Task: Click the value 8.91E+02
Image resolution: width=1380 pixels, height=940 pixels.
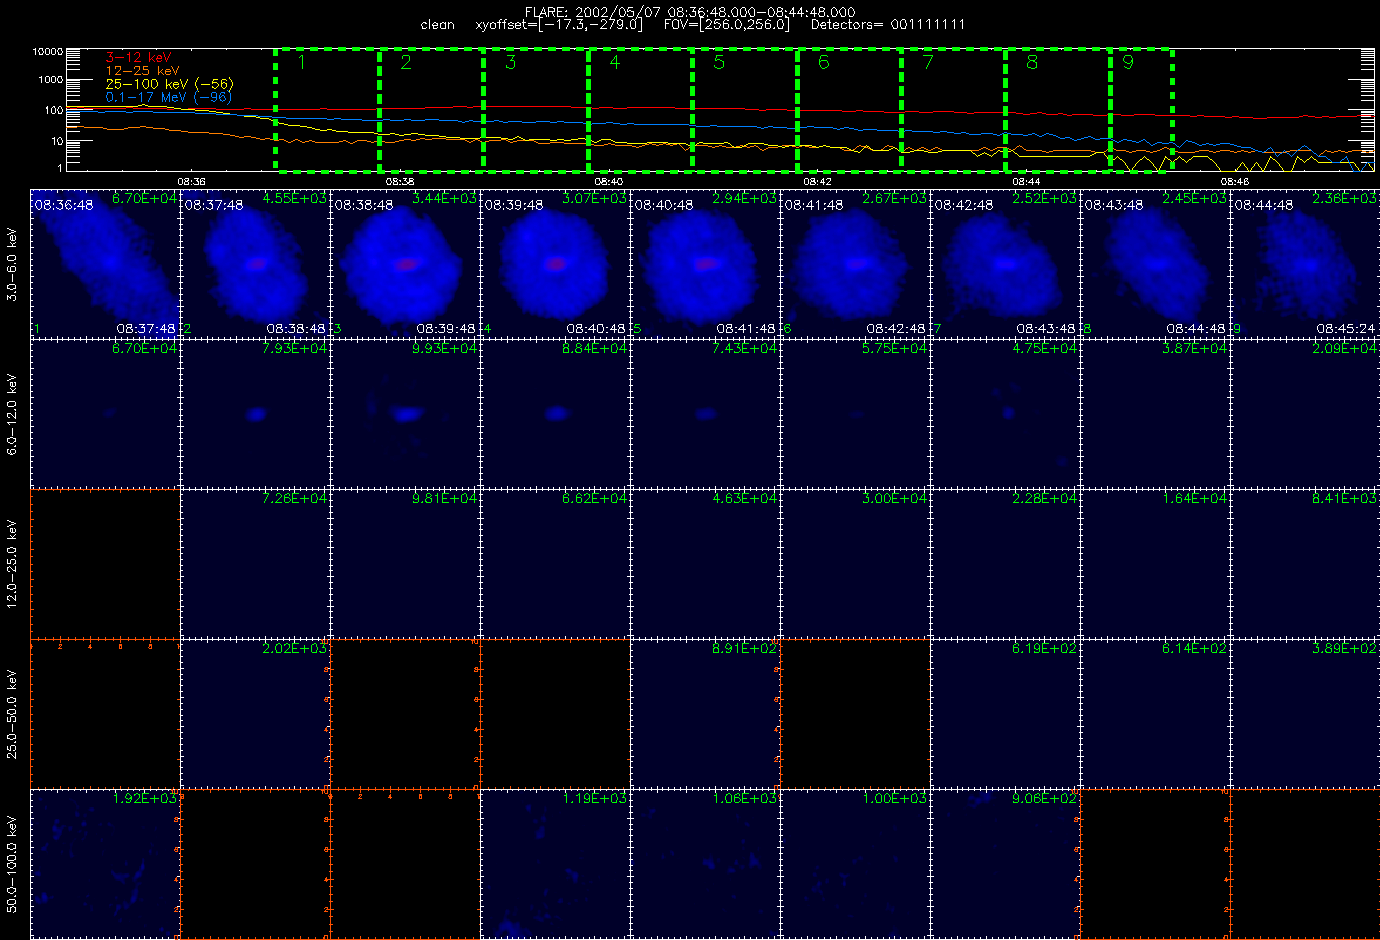Action: pos(745,648)
